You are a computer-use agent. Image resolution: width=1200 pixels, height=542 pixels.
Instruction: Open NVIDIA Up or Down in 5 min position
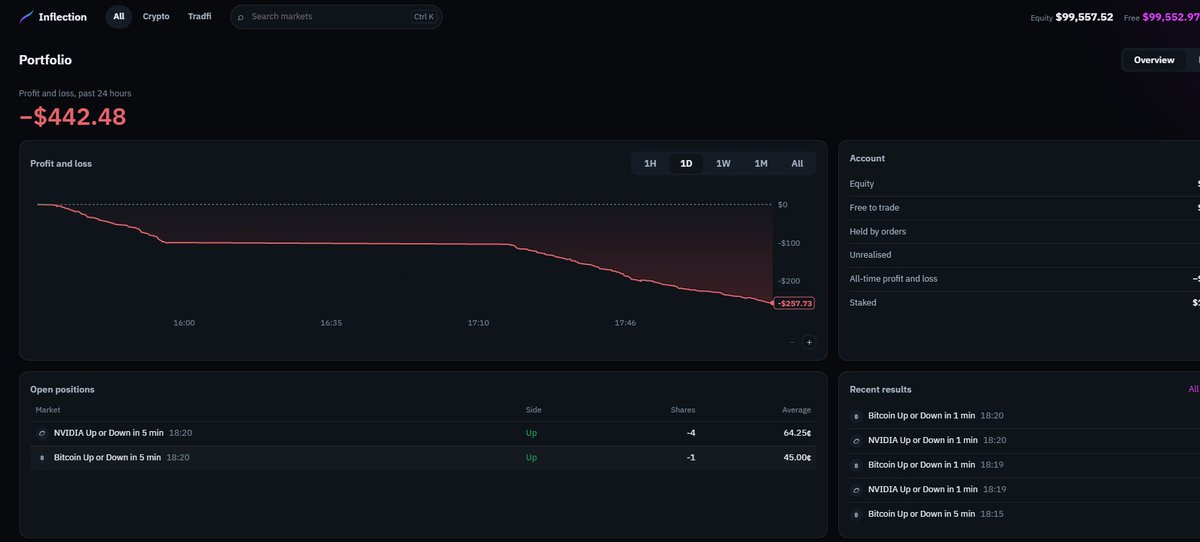(423, 433)
